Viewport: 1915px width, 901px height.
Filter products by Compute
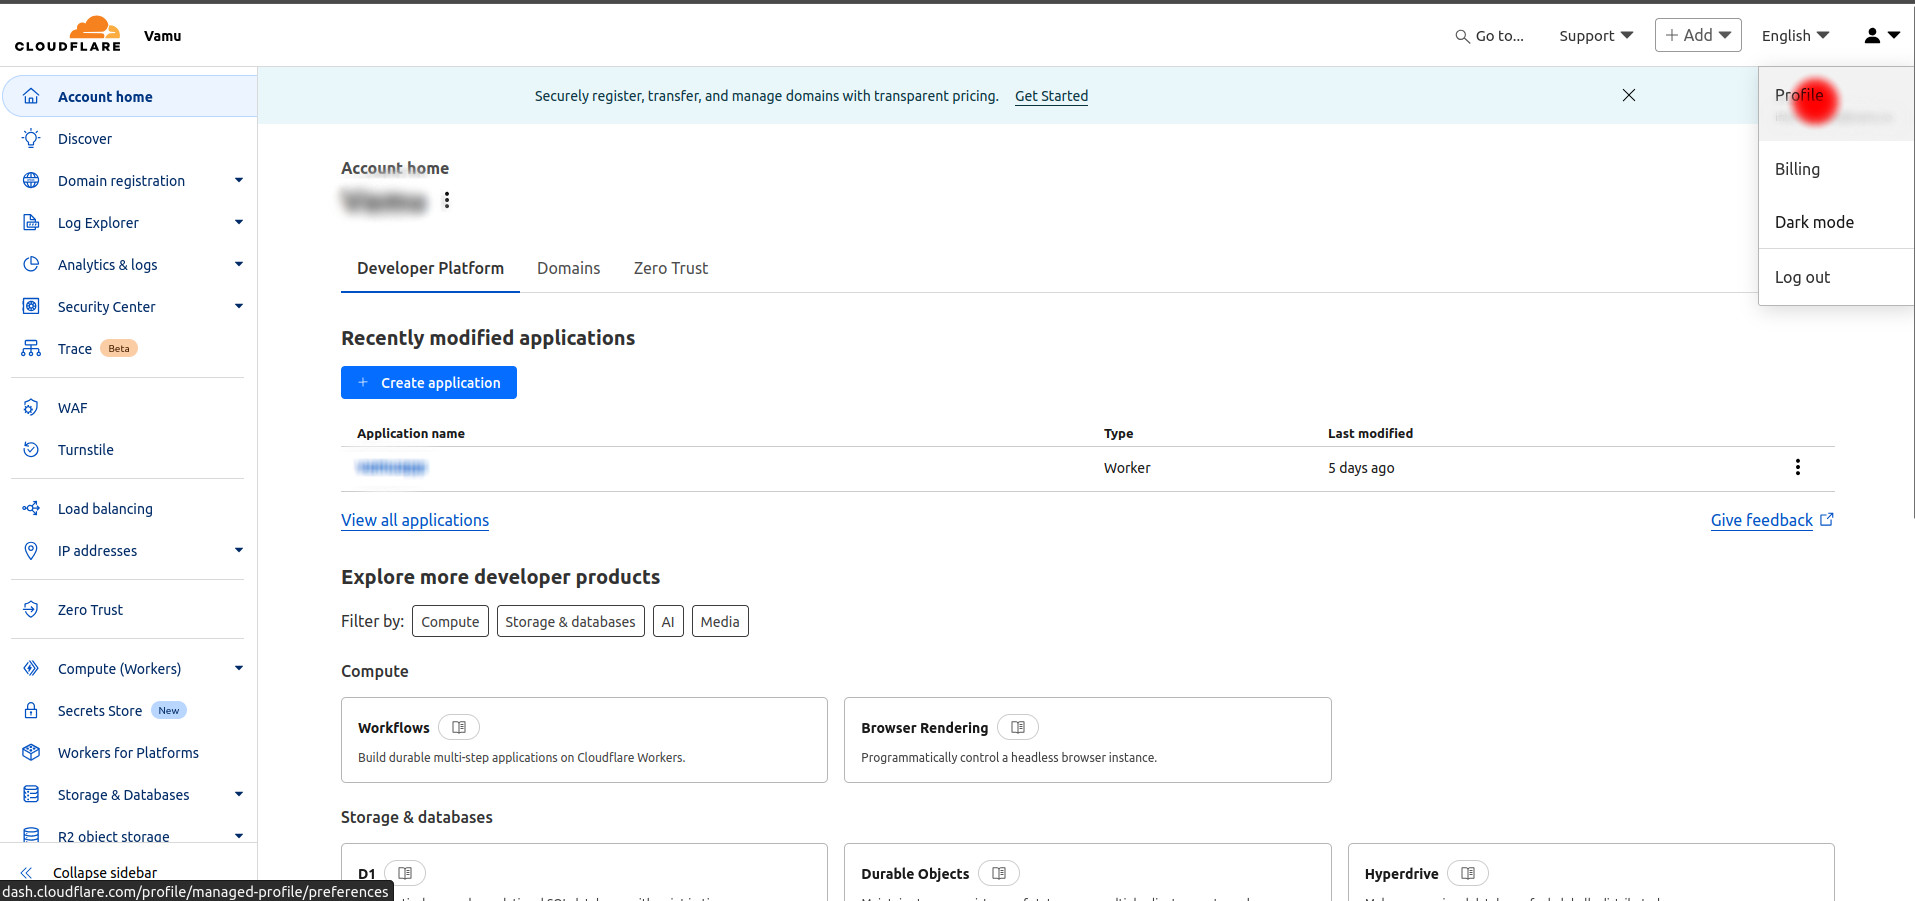pyautogui.click(x=450, y=621)
